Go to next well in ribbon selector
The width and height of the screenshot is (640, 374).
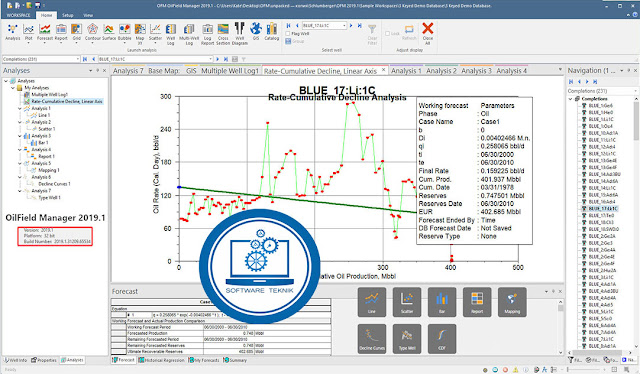(x=351, y=25)
